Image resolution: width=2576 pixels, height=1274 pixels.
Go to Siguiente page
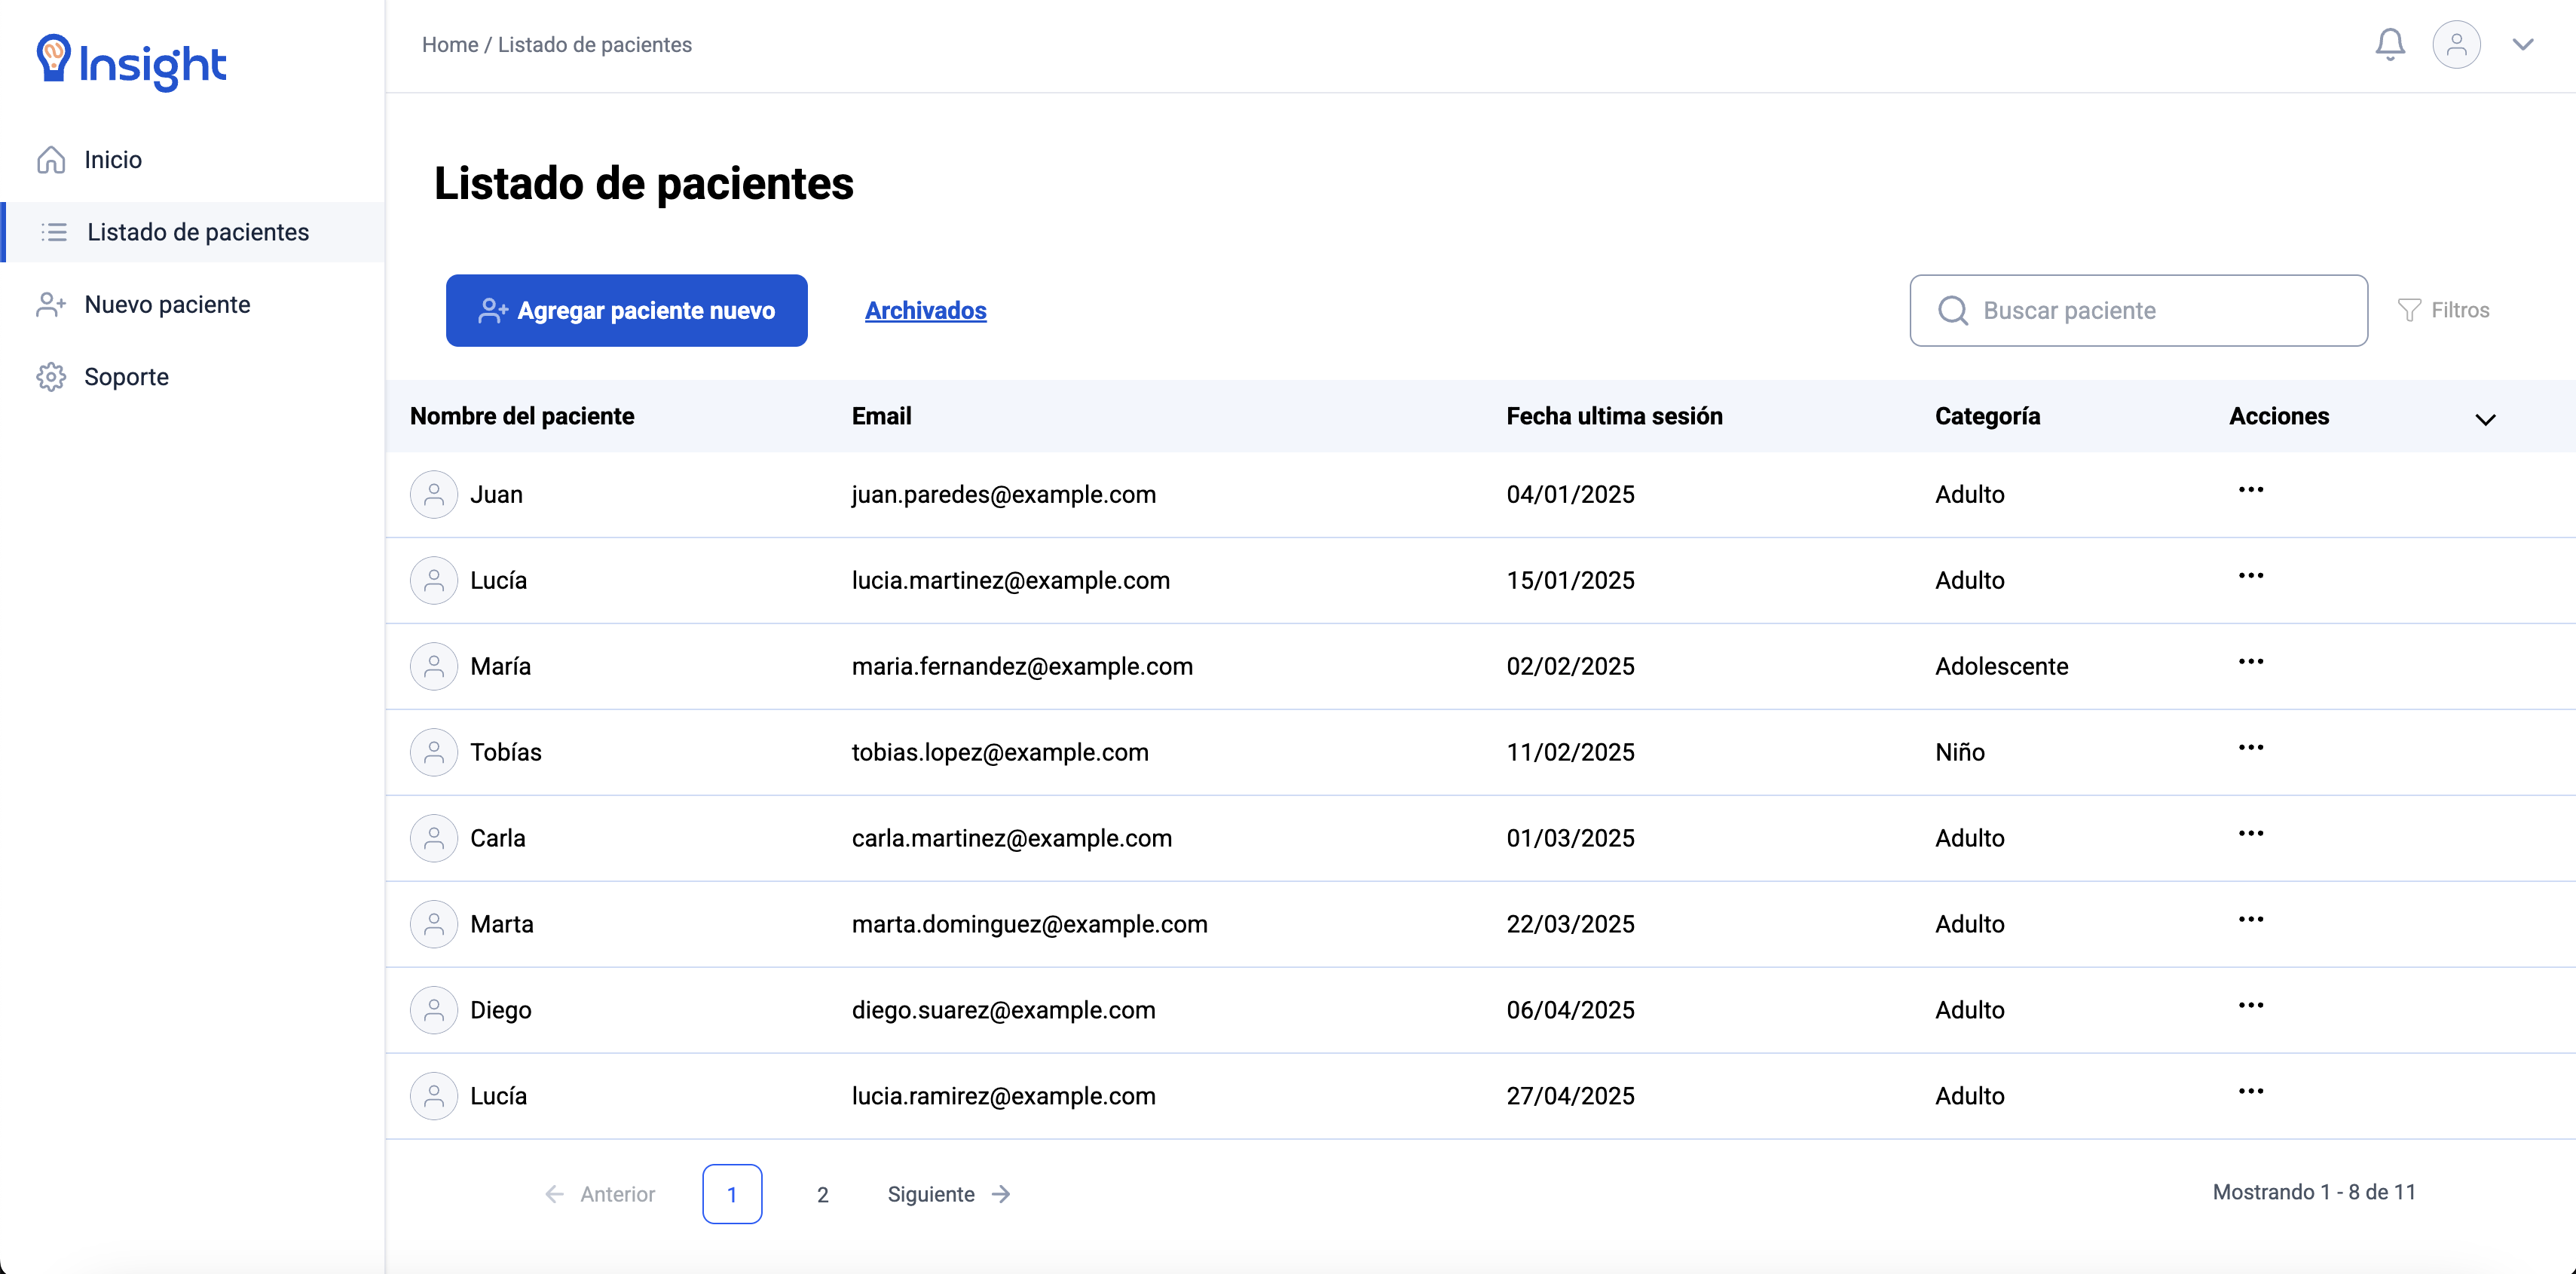click(x=950, y=1195)
